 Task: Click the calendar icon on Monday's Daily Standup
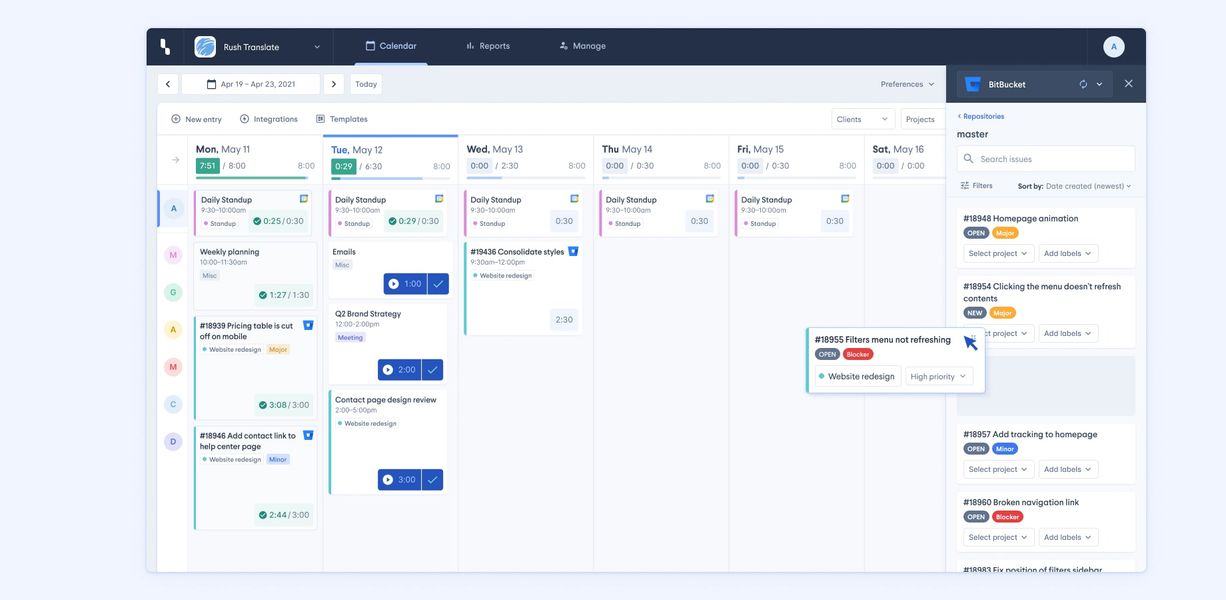click(304, 199)
